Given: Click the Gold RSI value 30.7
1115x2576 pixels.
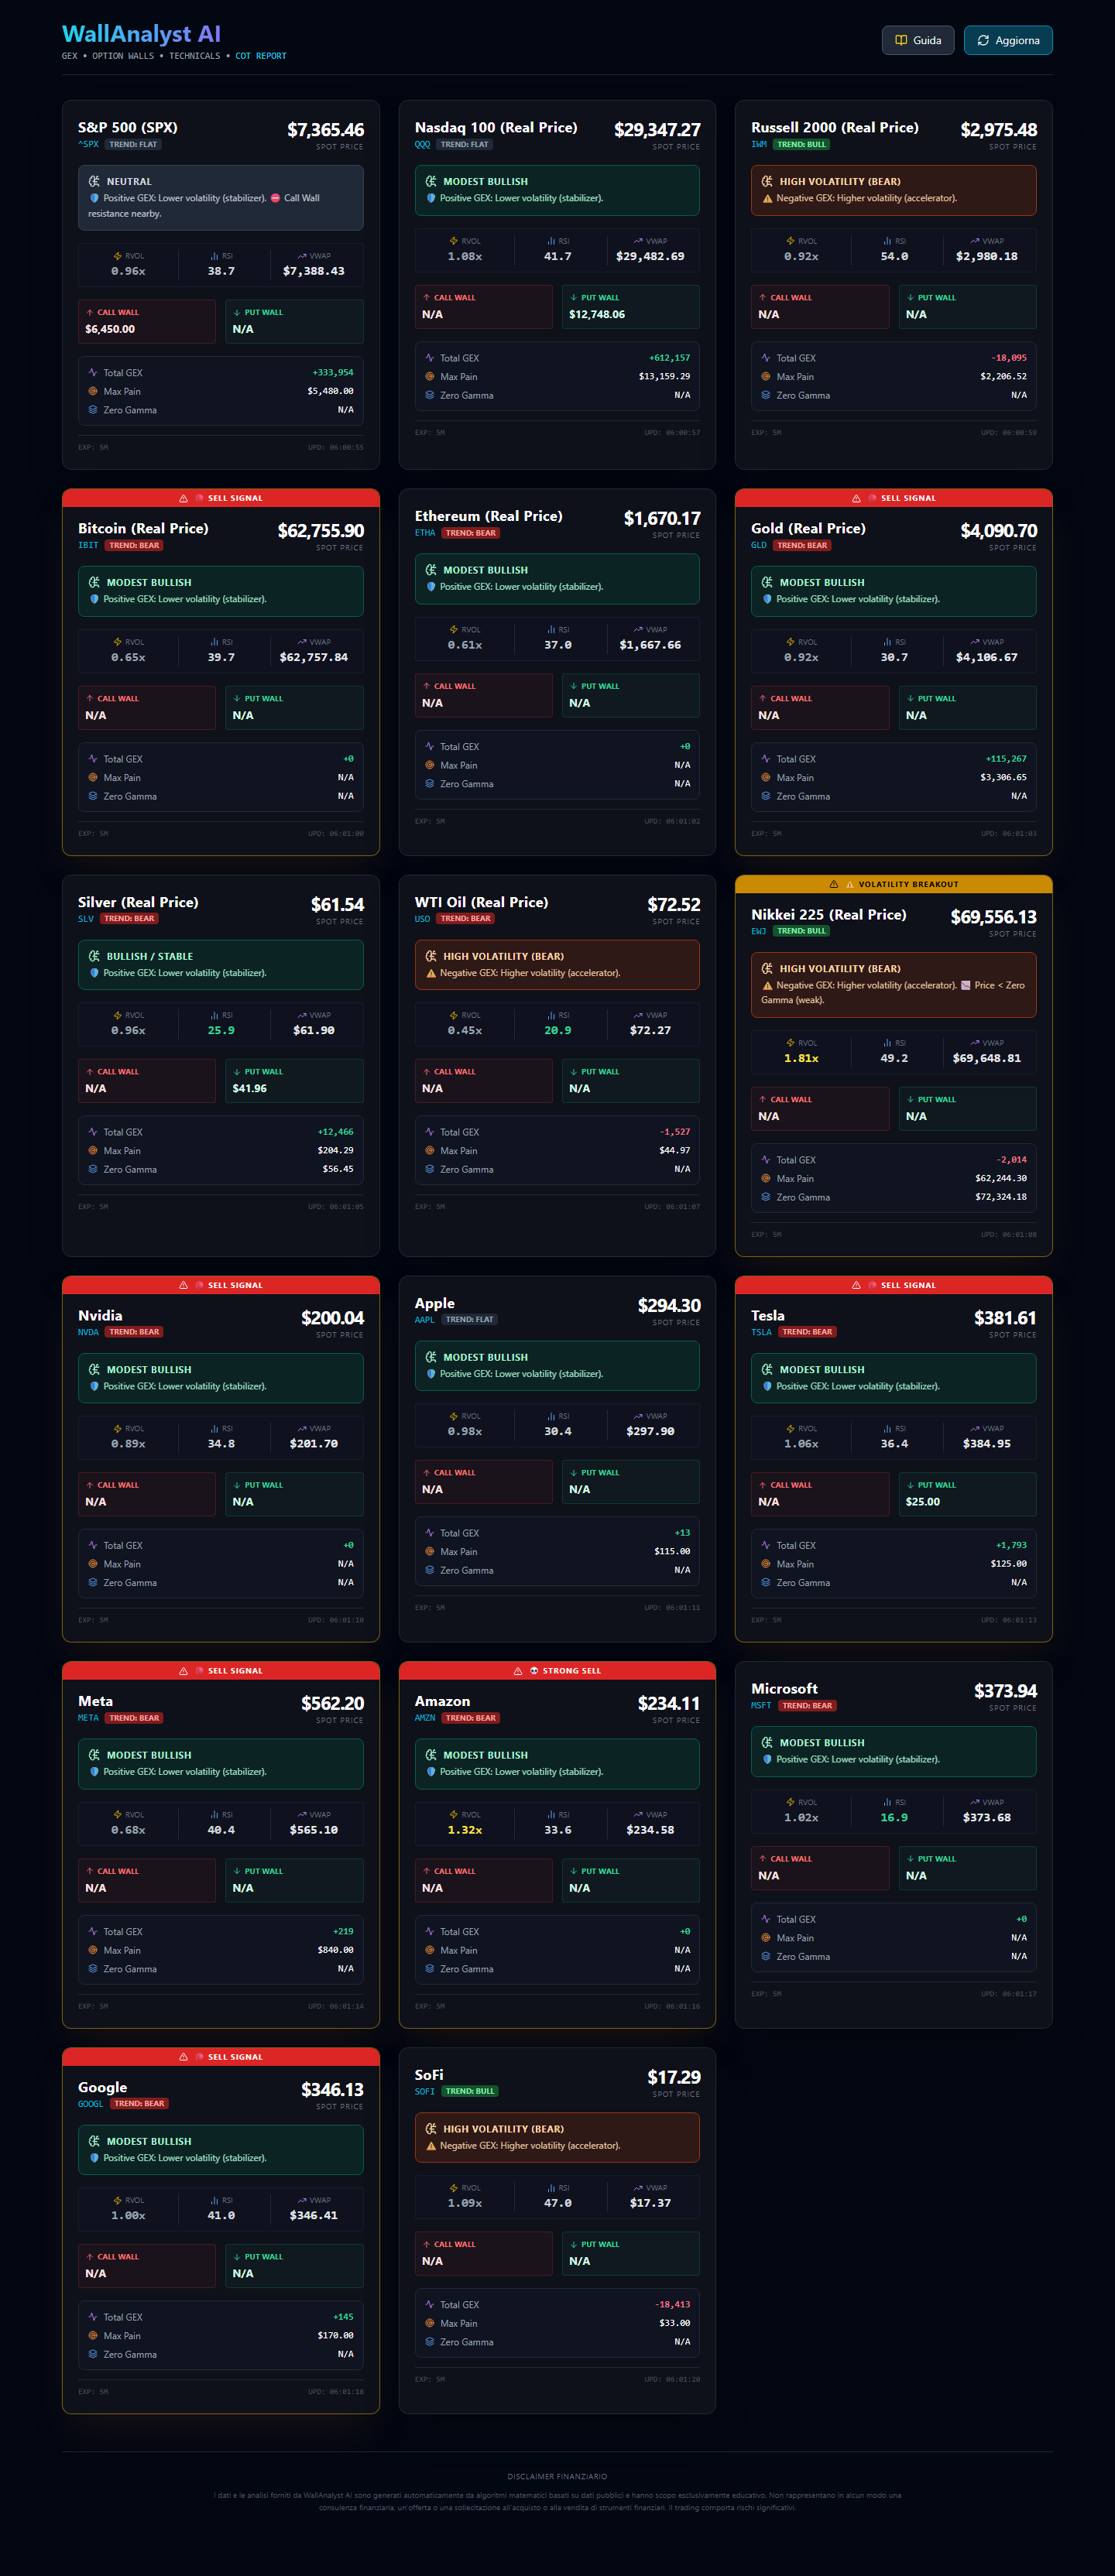Looking at the screenshot, I should (894, 657).
